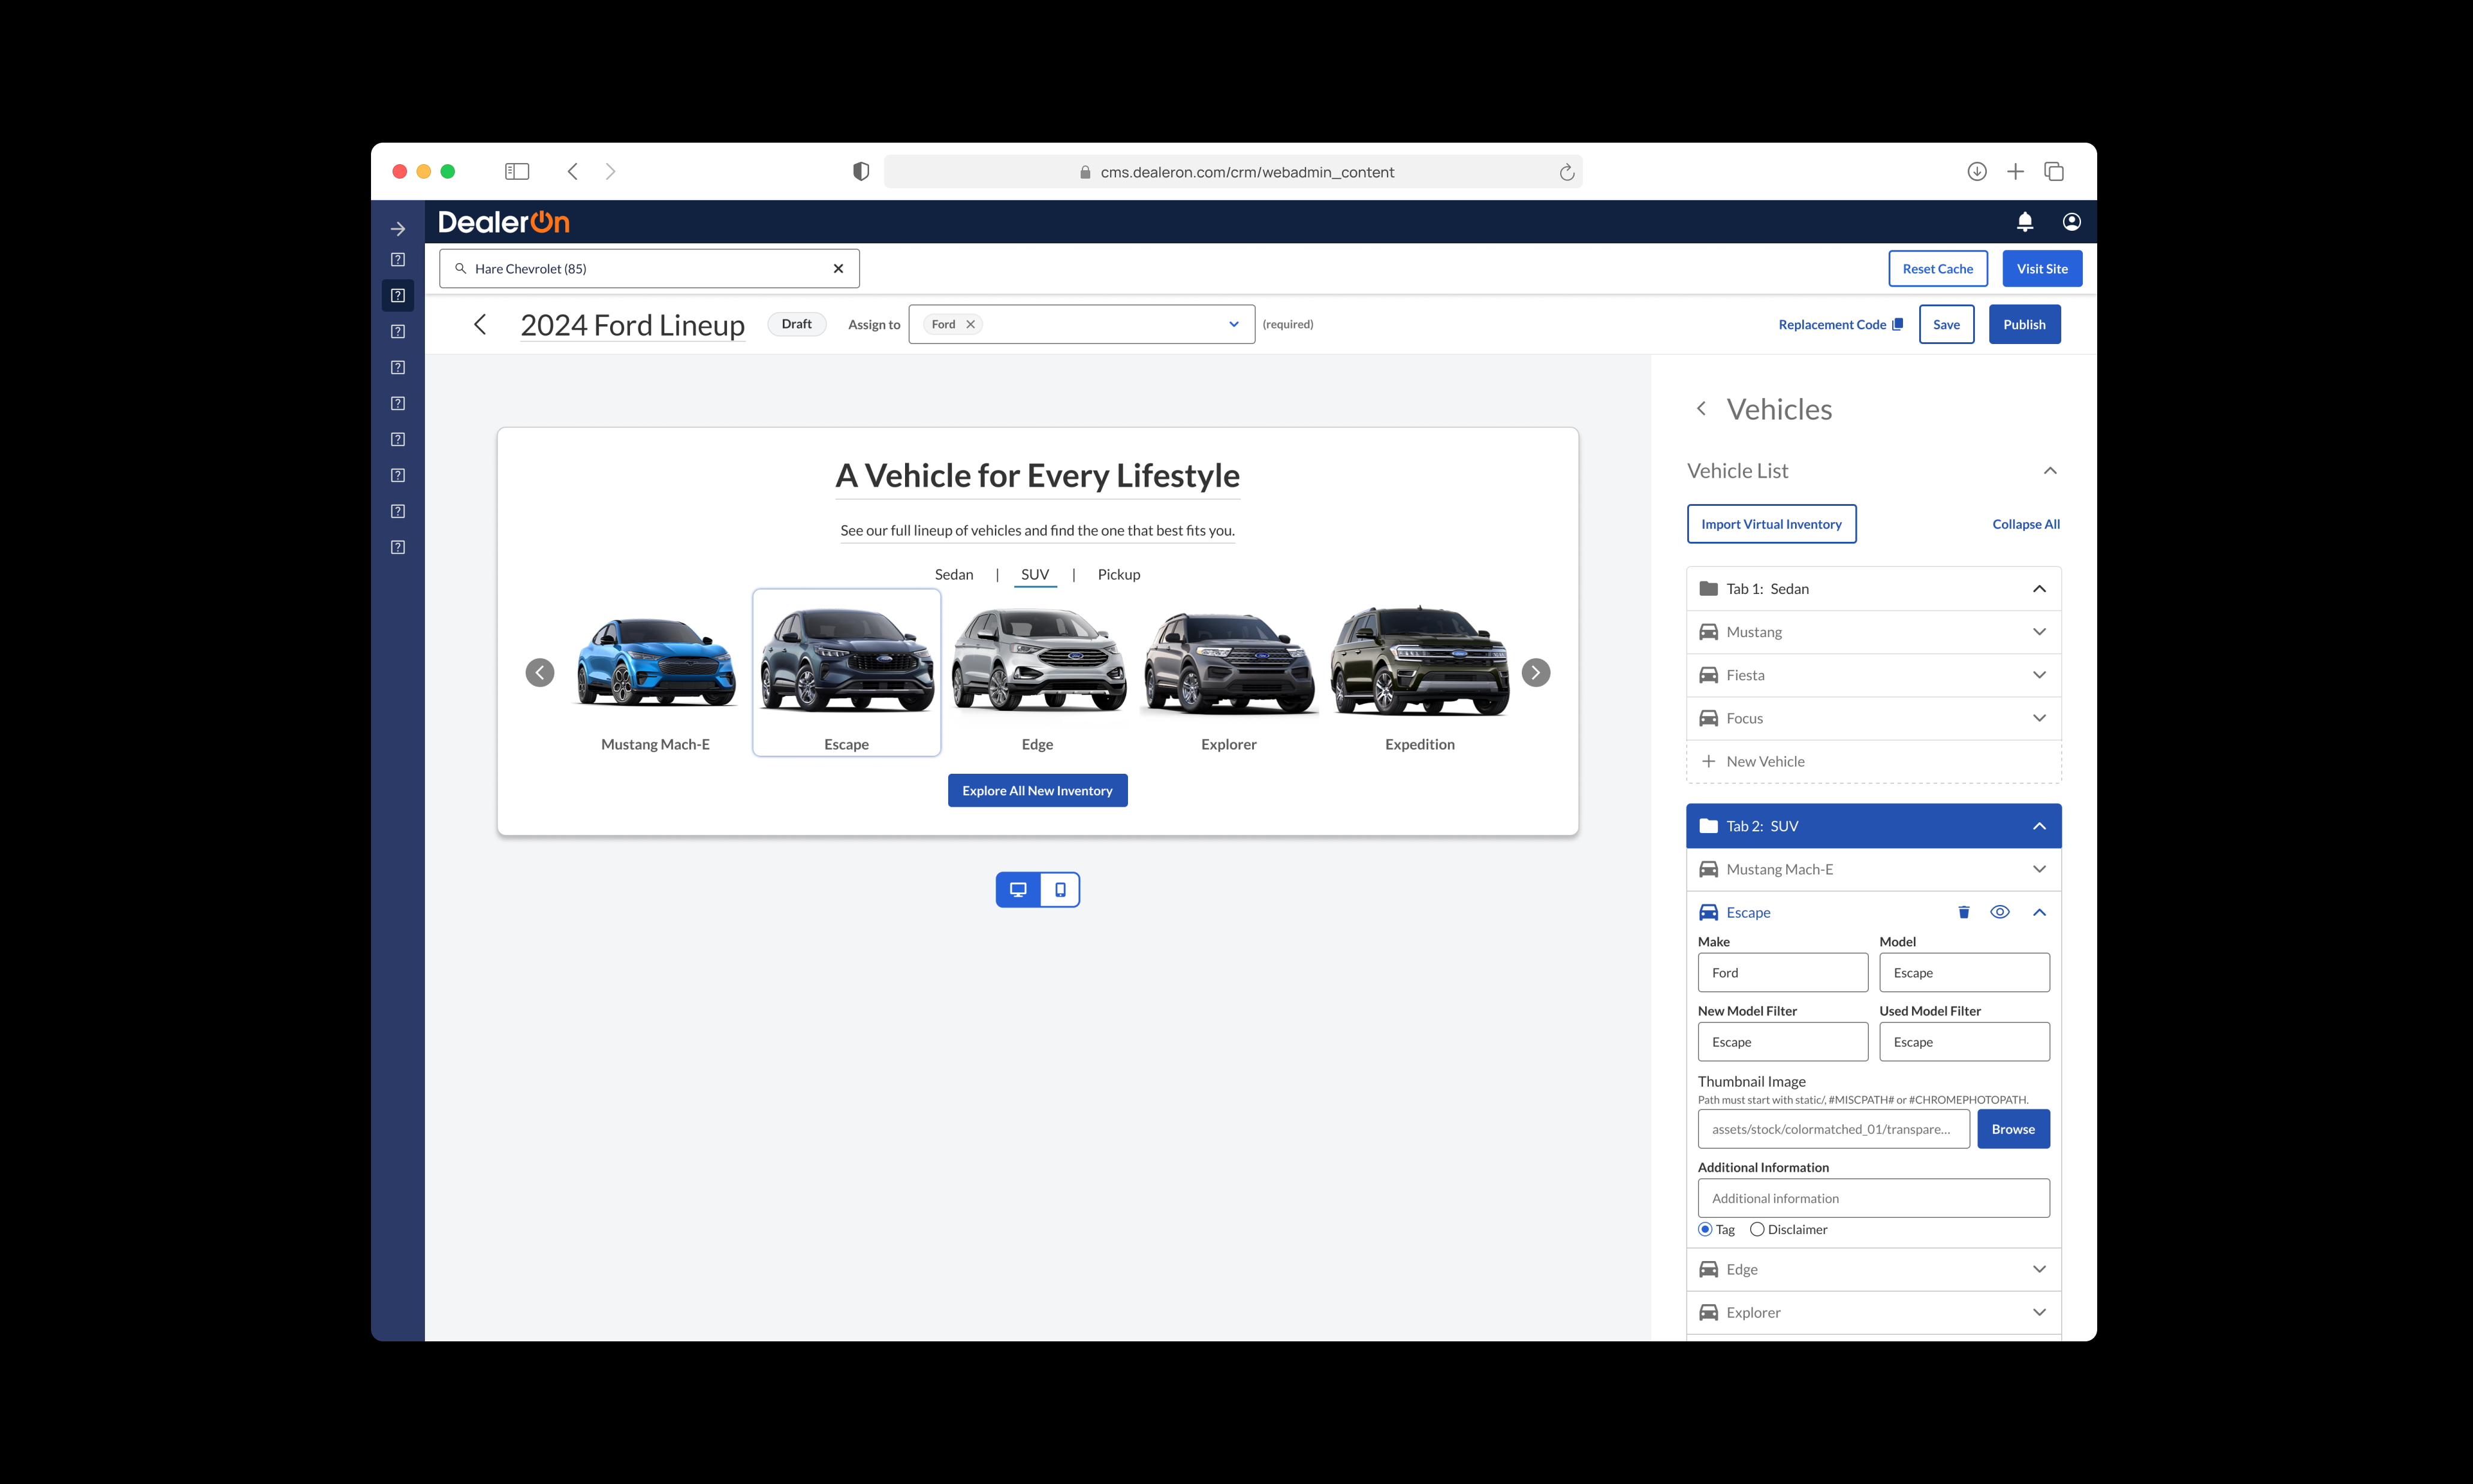The width and height of the screenshot is (2473, 1484).
Task: Reload the page in Safari
Action: 1567,172
